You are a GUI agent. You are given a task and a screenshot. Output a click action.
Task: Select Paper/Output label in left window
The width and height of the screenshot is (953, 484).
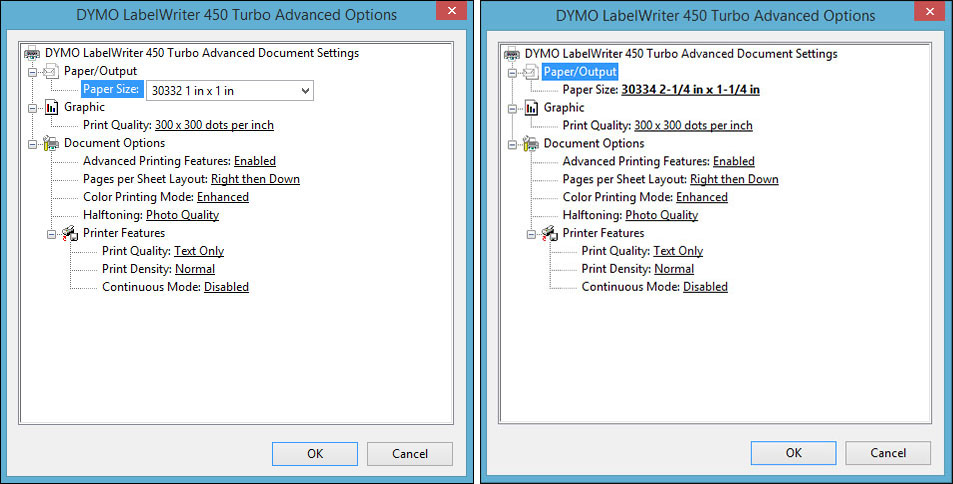tap(100, 71)
